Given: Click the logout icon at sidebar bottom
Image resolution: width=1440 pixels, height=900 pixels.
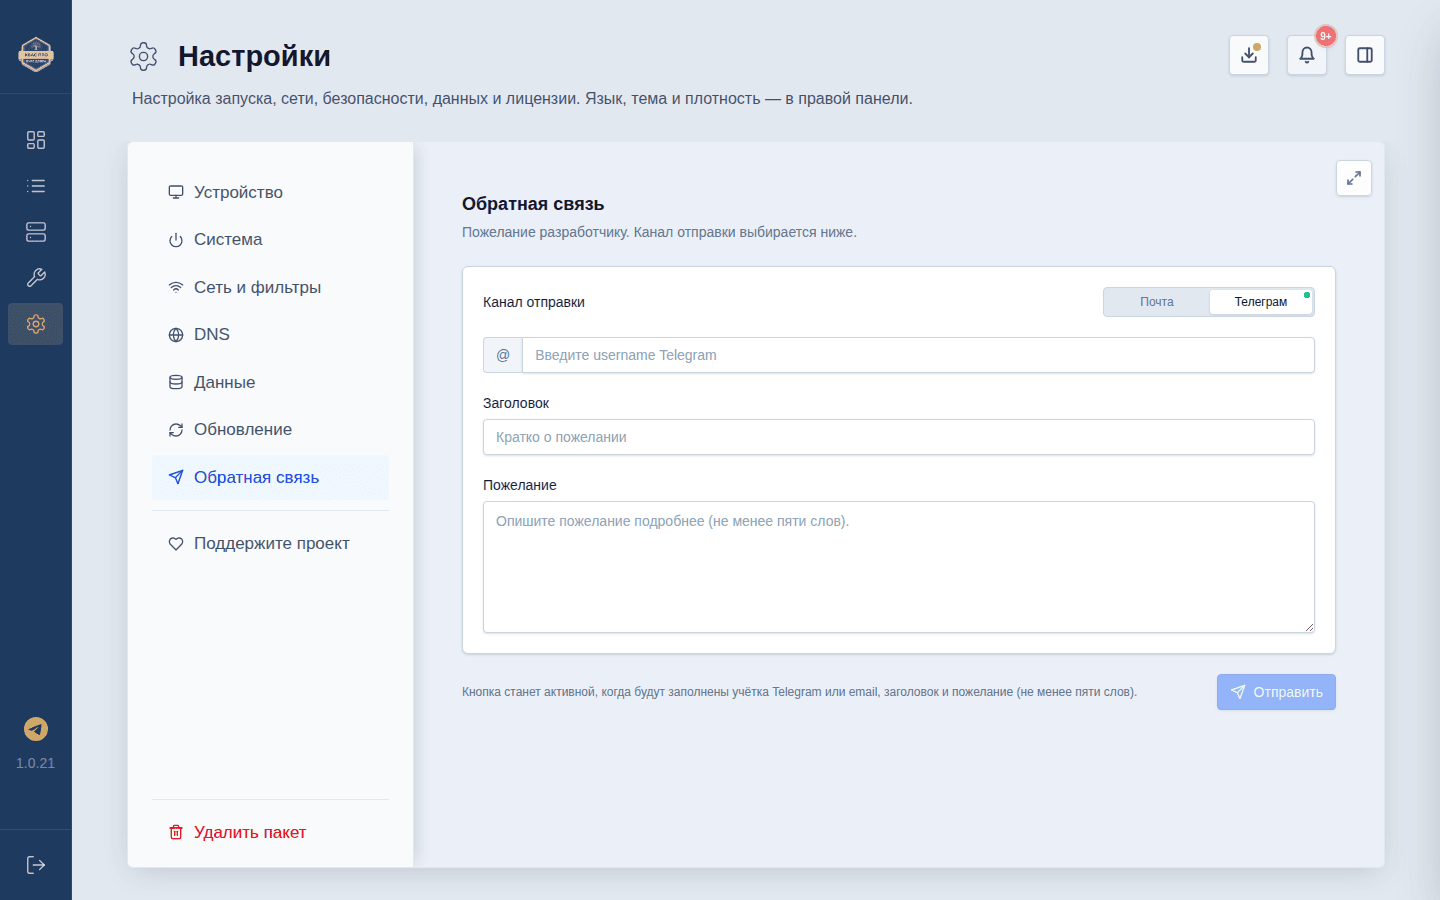Looking at the screenshot, I should (x=36, y=865).
